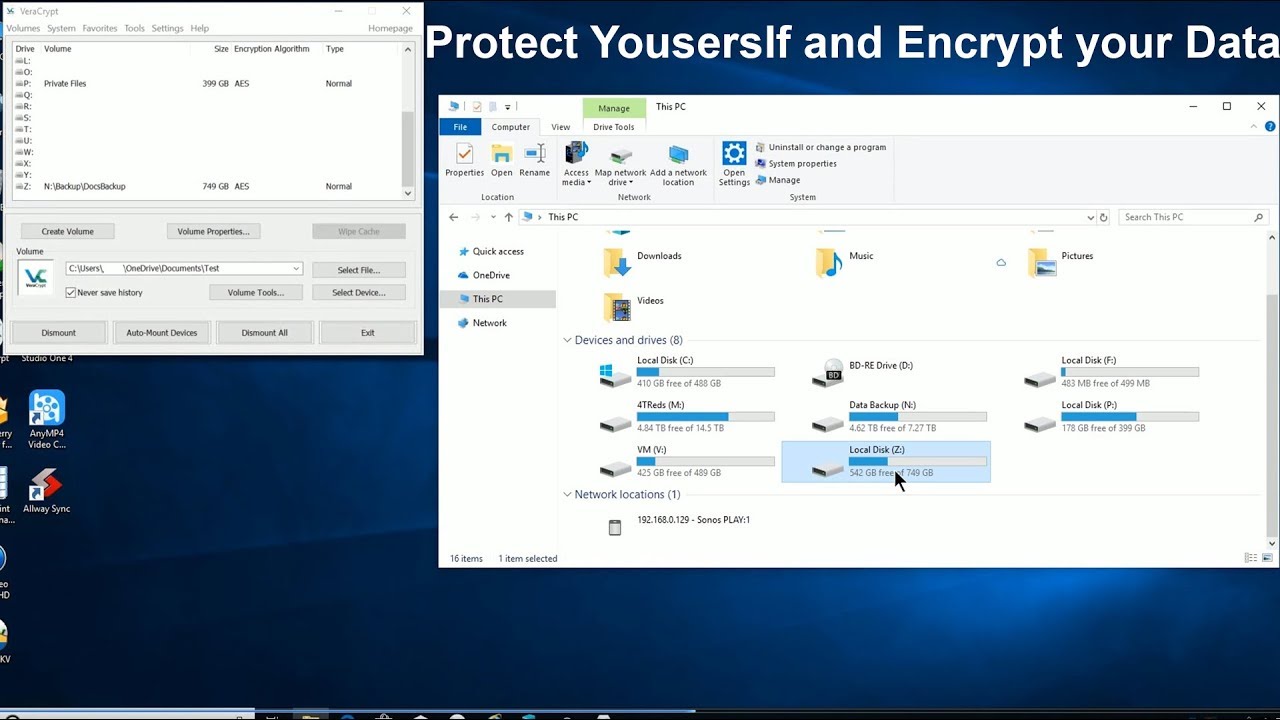Screen dimensions: 1280x720
Task: Select the Z: DocsBackup volume row
Action: [206, 186]
